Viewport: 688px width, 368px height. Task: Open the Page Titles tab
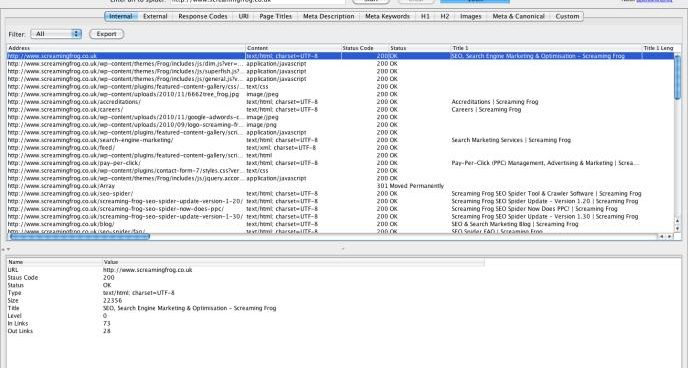[x=276, y=16]
